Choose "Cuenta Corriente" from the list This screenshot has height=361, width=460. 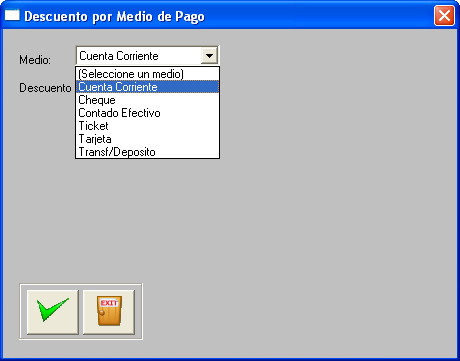[147, 87]
